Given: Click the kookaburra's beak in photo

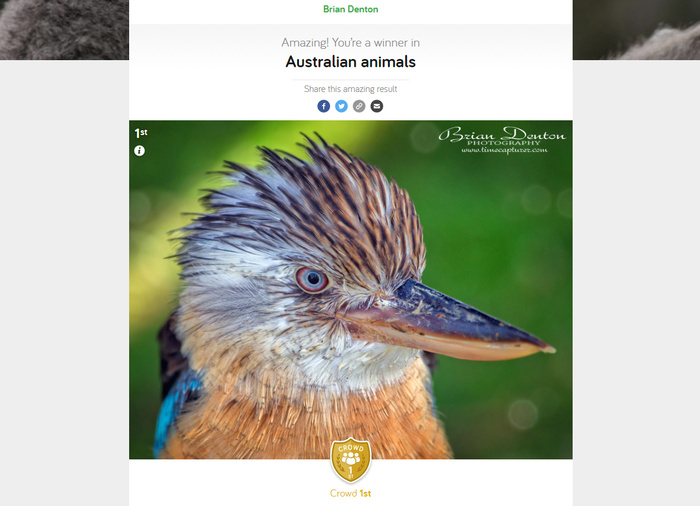Looking at the screenshot, I should (444, 322).
